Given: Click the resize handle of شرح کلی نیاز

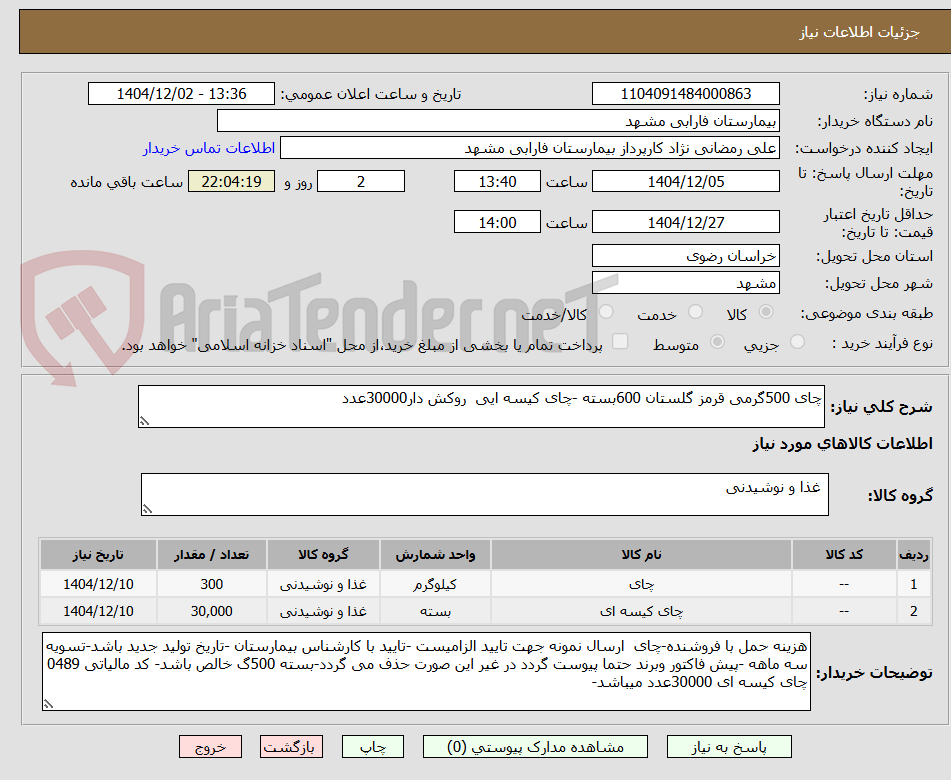Looking at the screenshot, I should tap(144, 421).
